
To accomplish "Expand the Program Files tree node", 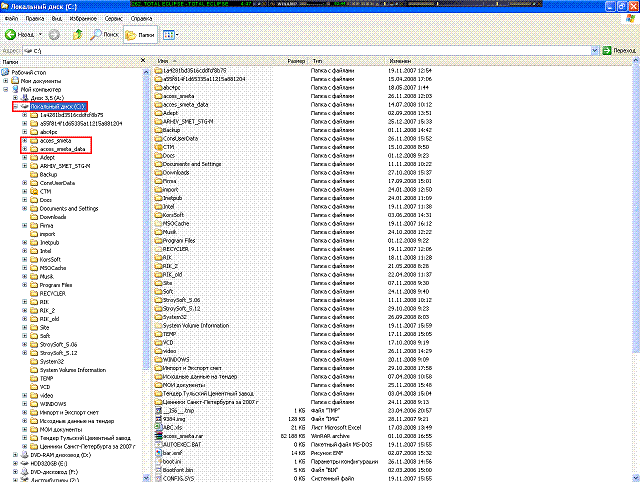I will pos(24,285).
